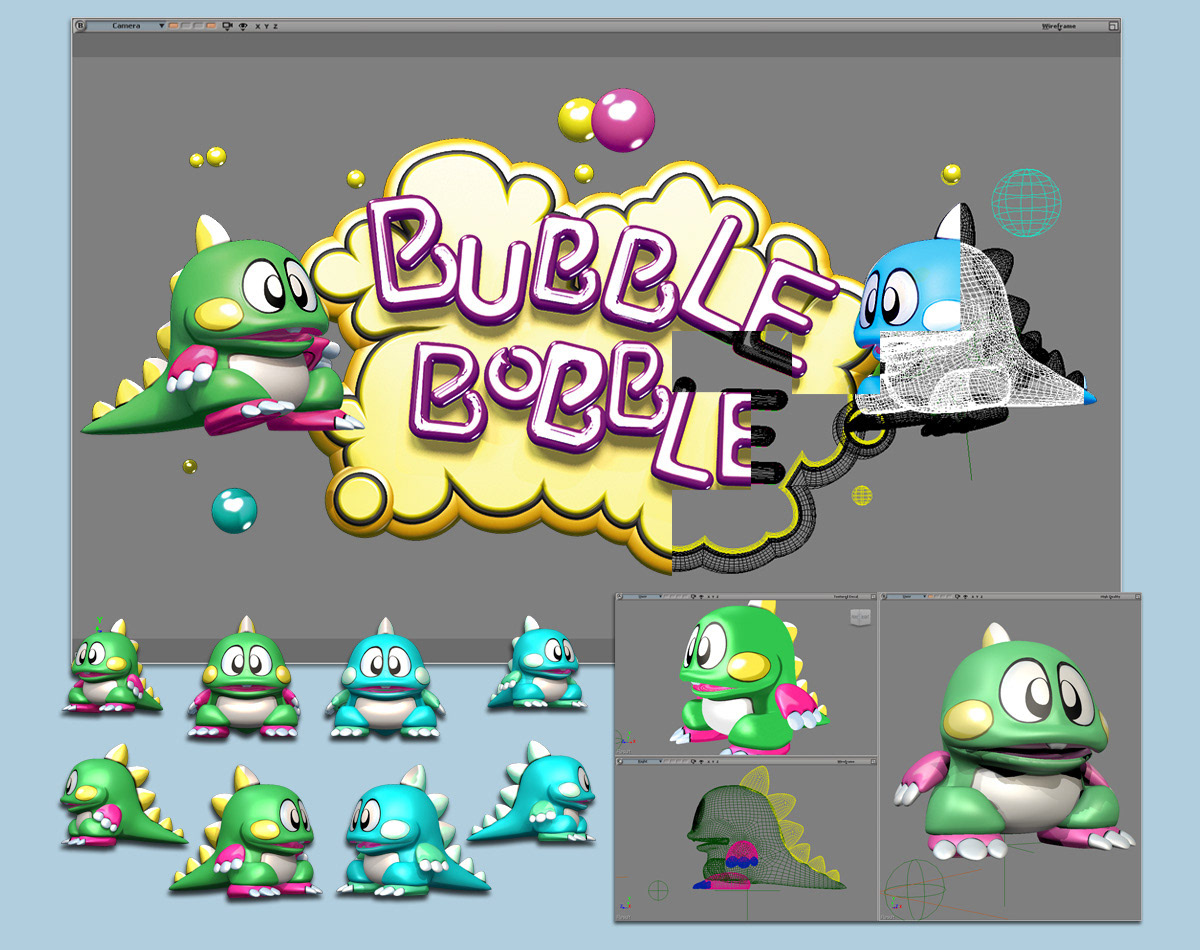This screenshot has width=1200, height=950.
Task: Click the resize icon of the Right viewport
Action: click(x=873, y=761)
